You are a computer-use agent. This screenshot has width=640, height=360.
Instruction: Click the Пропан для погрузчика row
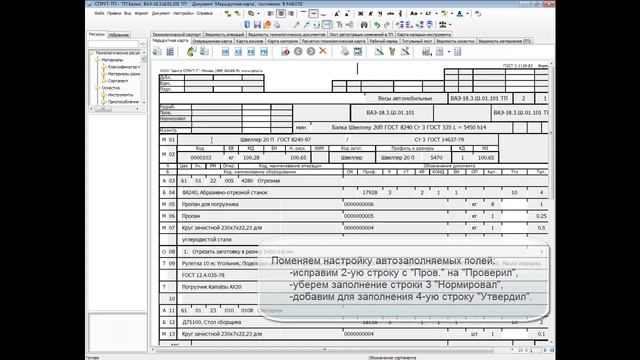coord(353,204)
